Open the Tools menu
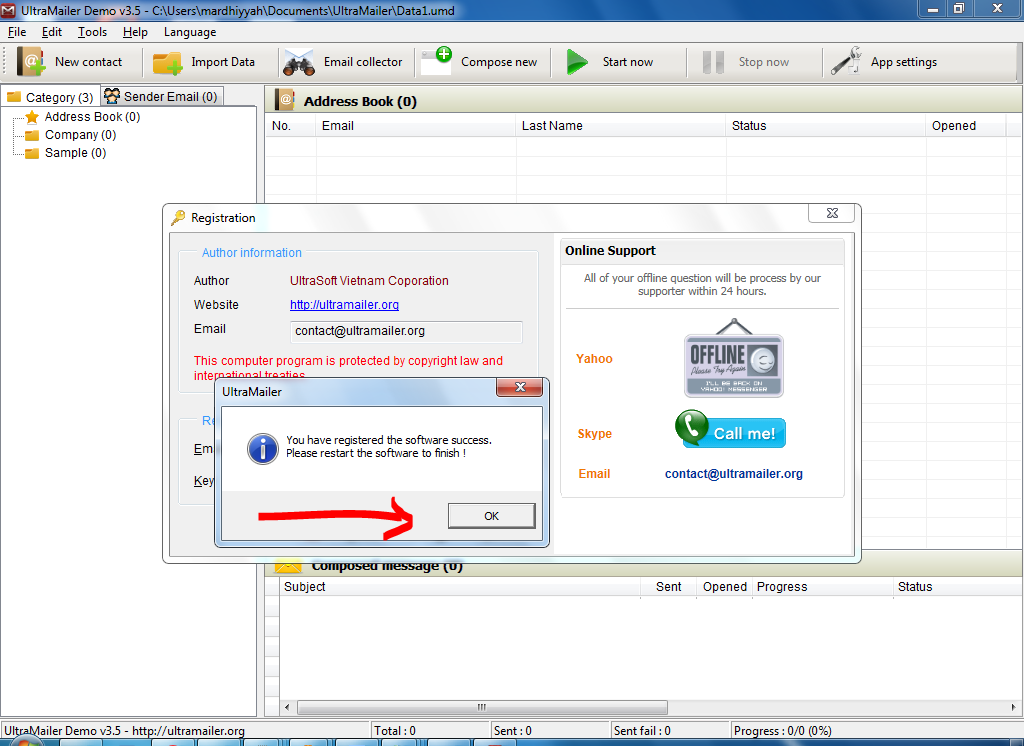1024x746 pixels. [x=92, y=32]
